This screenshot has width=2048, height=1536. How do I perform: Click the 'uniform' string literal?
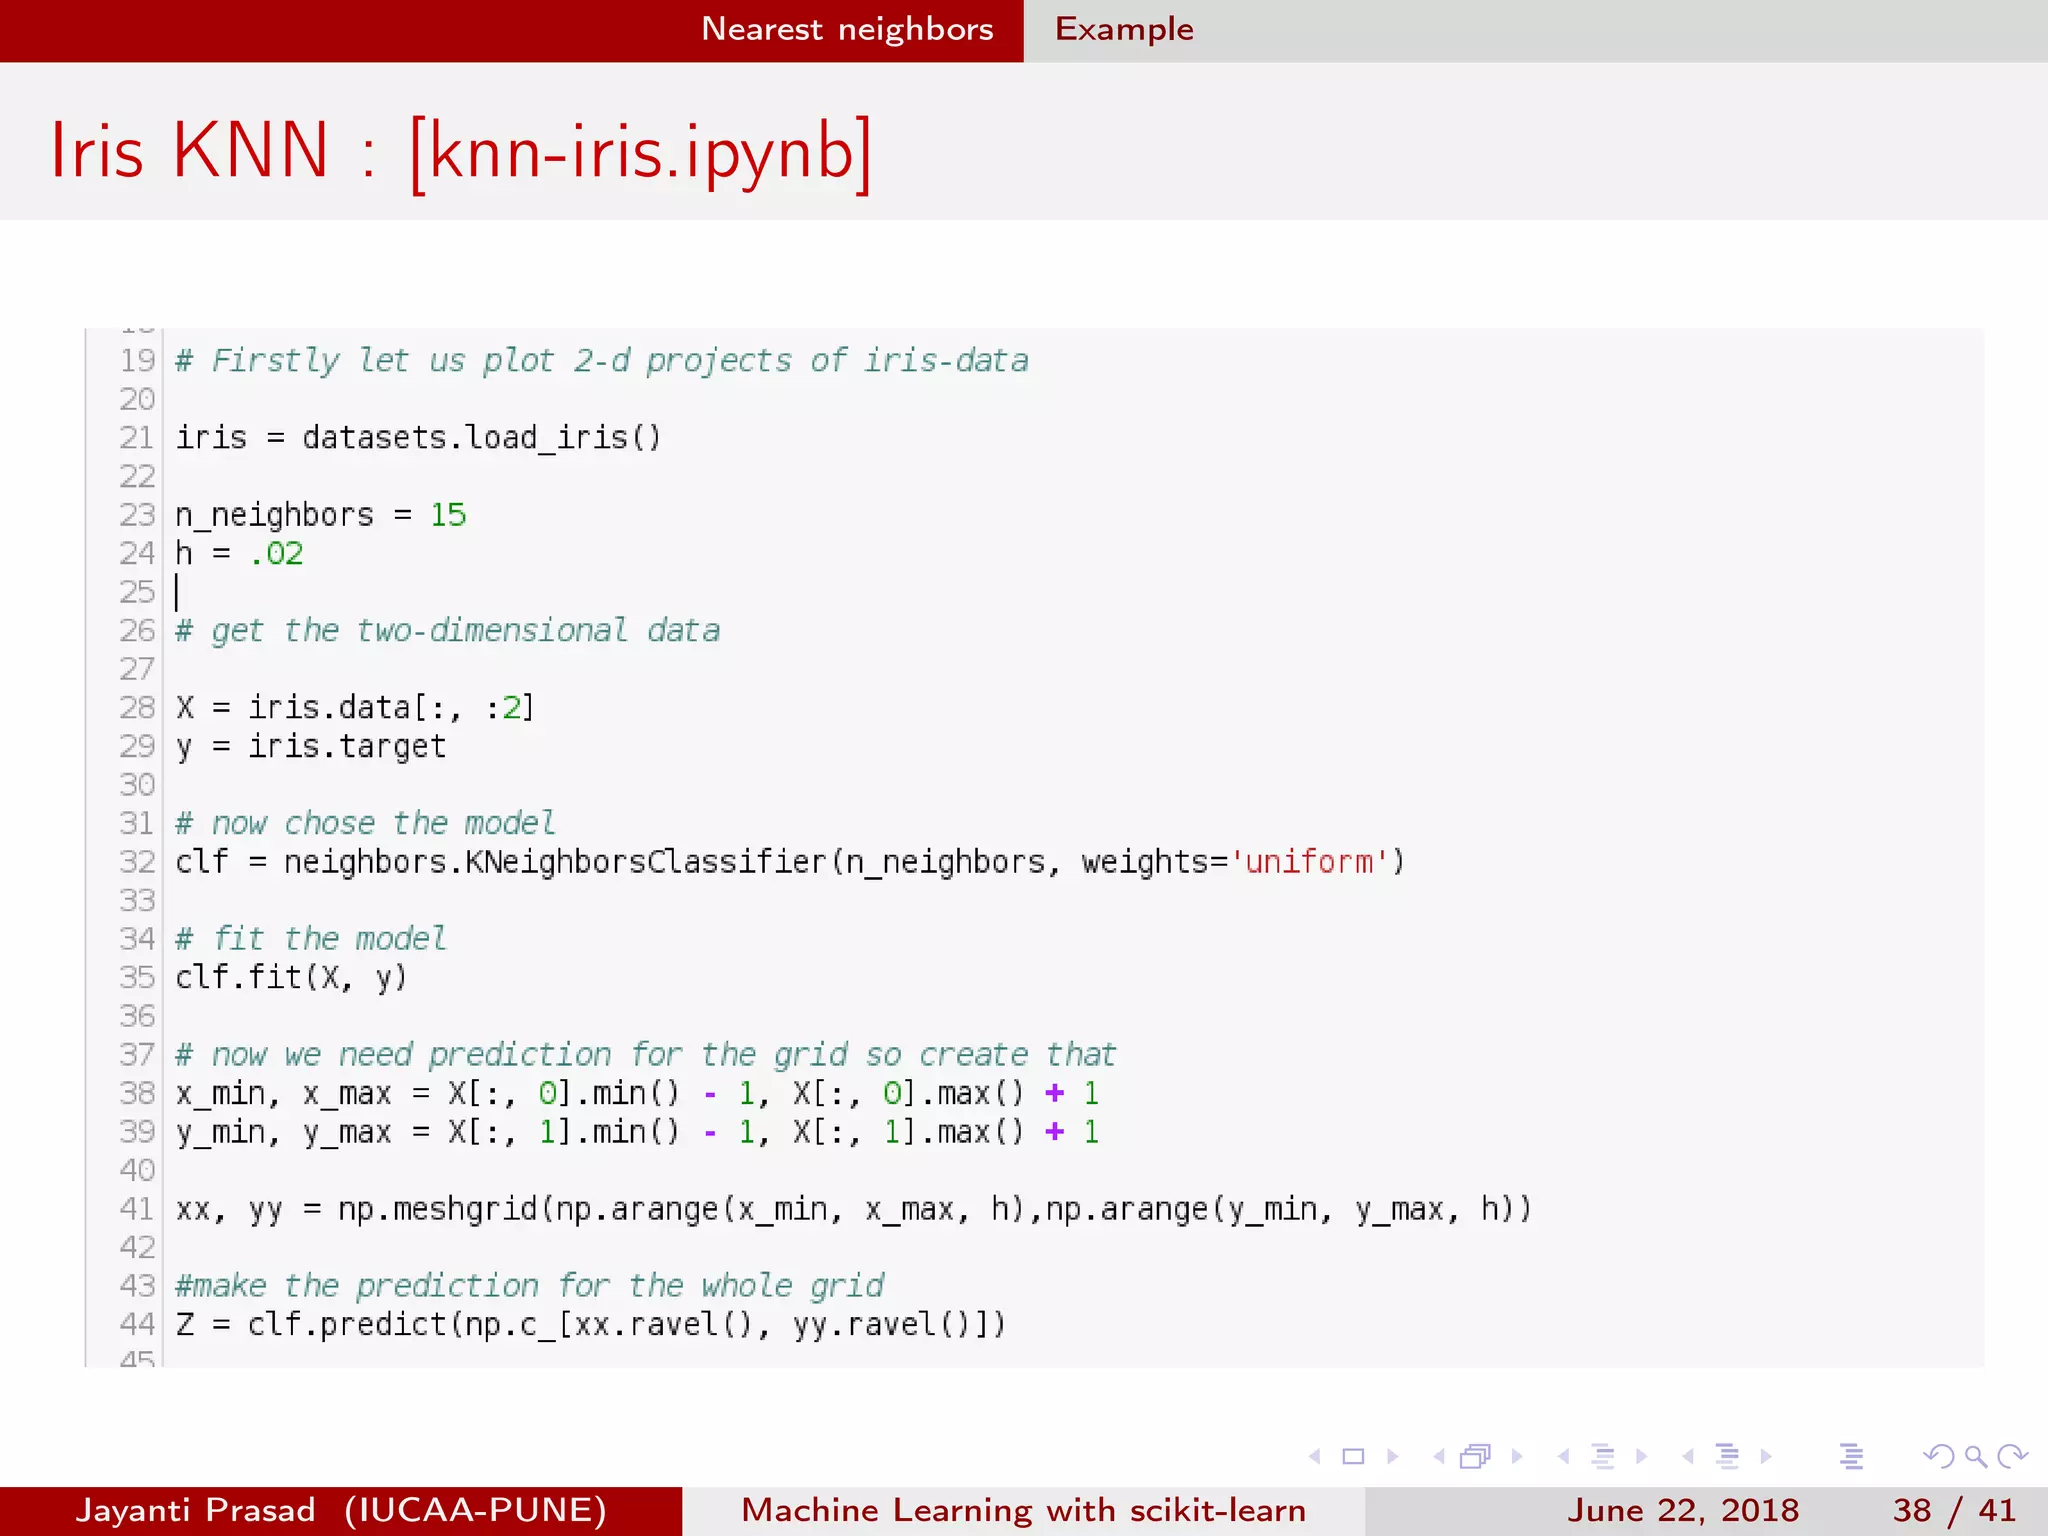(1310, 861)
